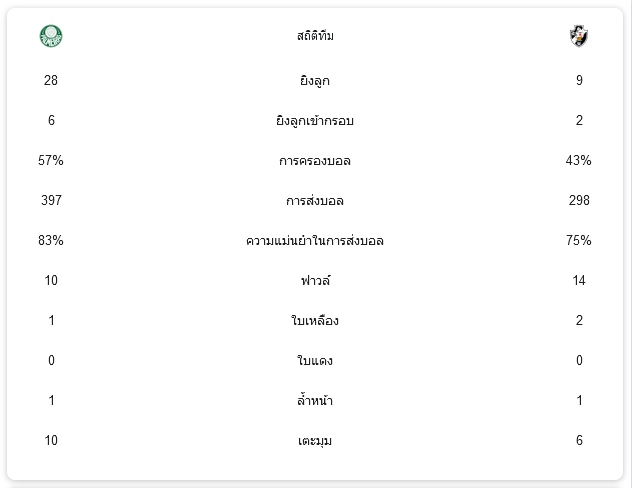
Task: Click the ล้ำหน้า stat label
Action: click(315, 400)
